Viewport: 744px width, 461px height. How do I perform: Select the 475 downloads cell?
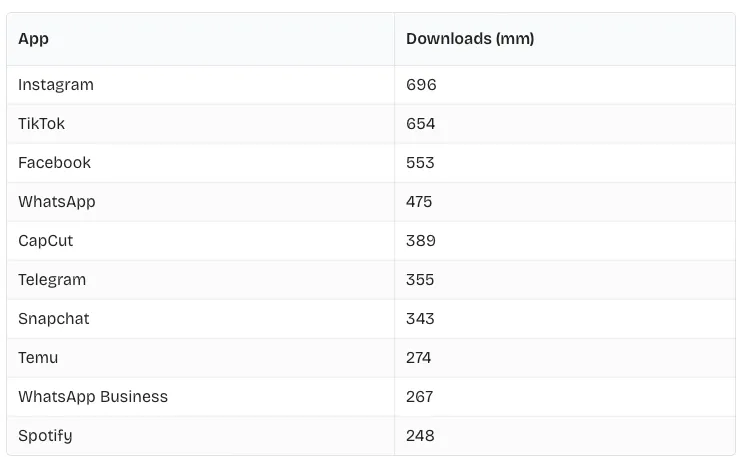click(419, 202)
